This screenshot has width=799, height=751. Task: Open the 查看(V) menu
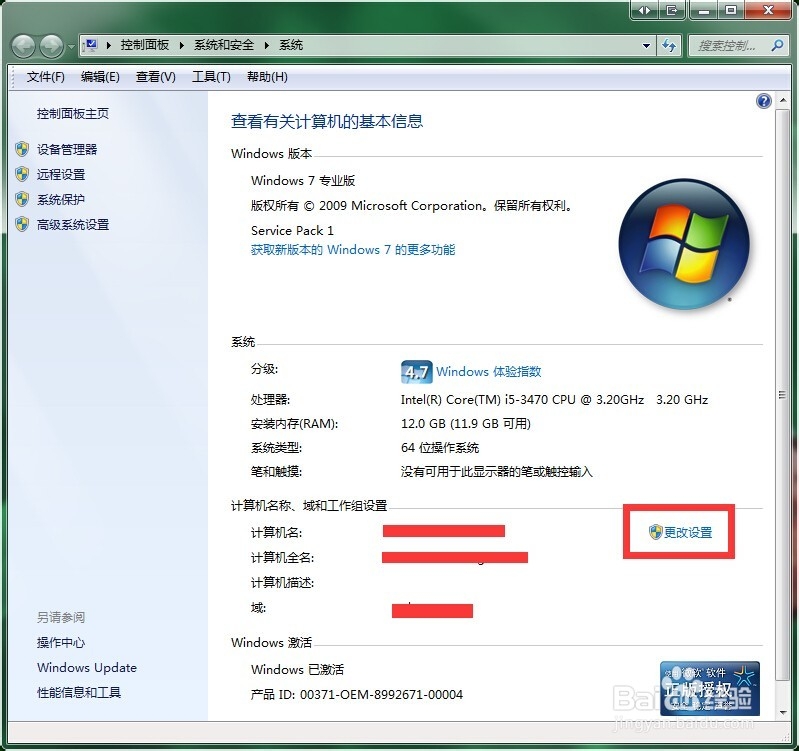coord(155,77)
